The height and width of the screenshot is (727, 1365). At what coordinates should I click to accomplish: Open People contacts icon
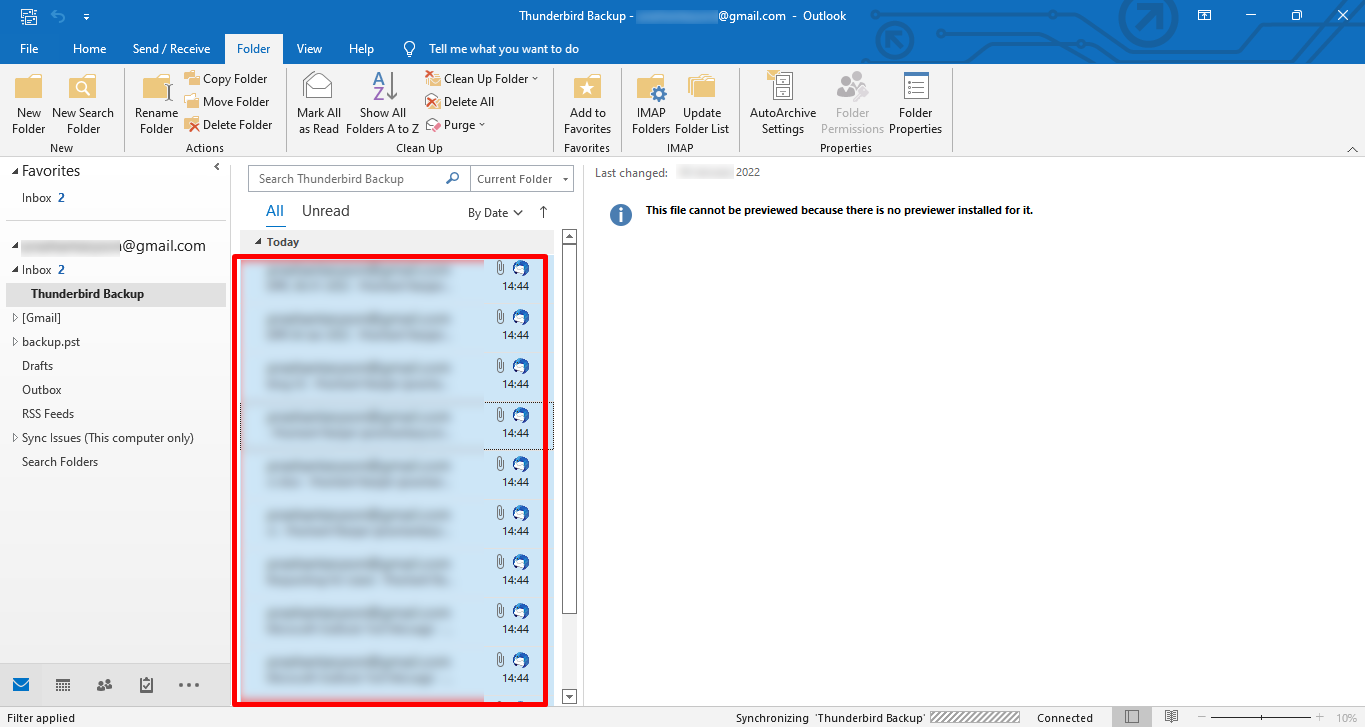[x=104, y=685]
